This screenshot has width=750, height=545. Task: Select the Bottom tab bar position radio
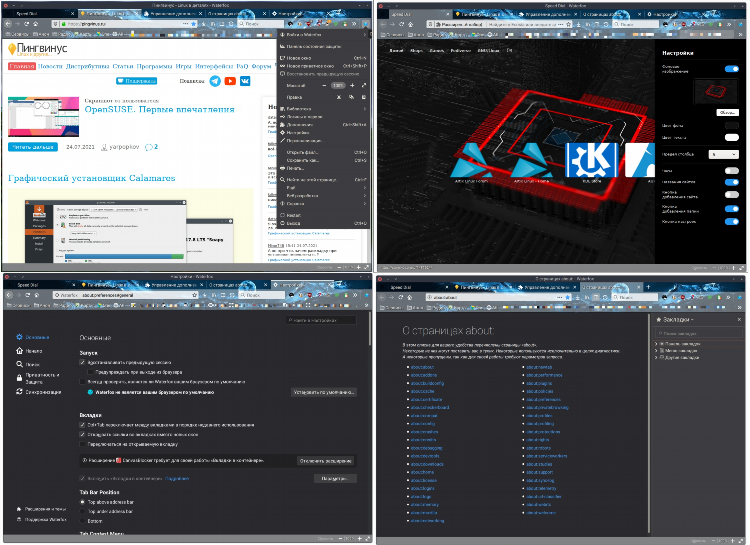tap(82, 521)
